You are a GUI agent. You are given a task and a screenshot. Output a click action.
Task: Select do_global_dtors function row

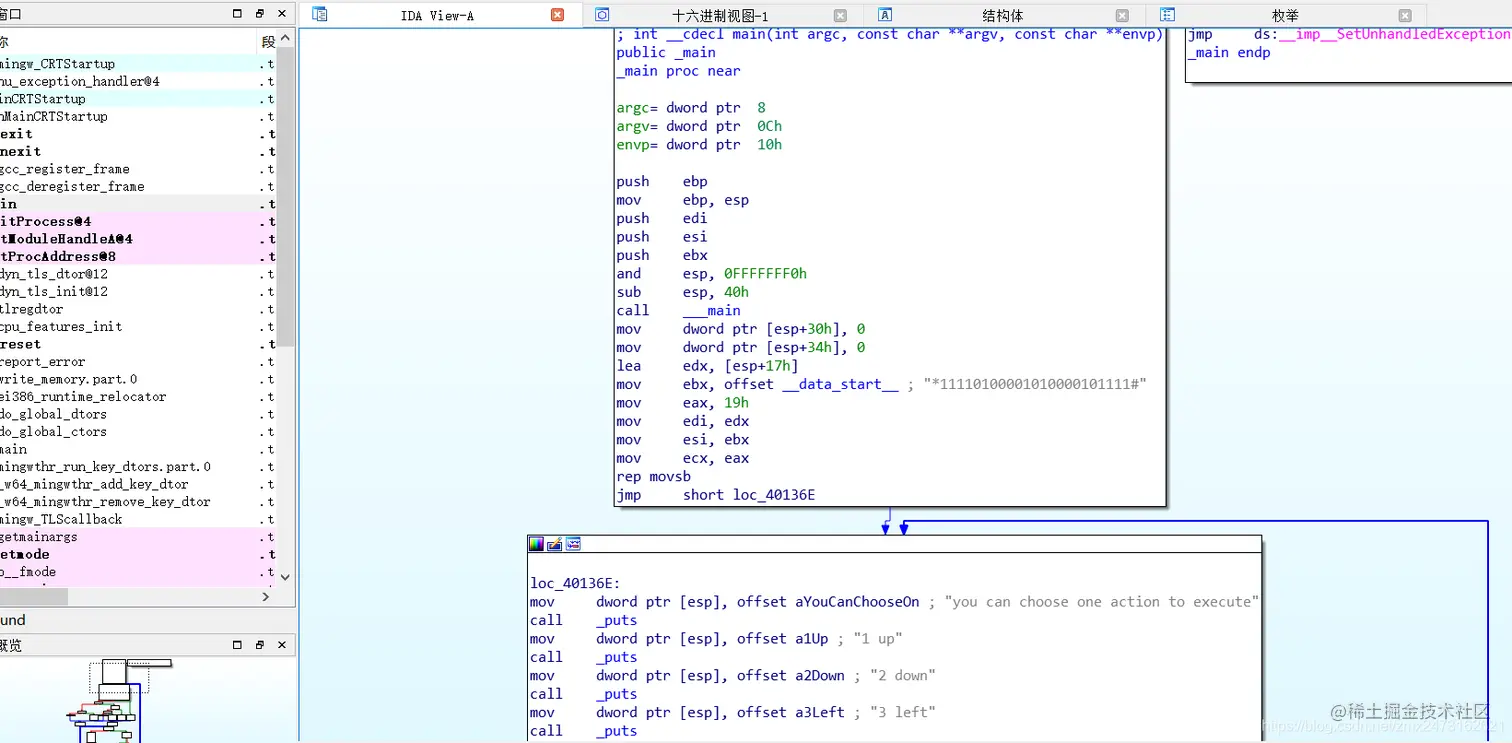pyautogui.click(x=138, y=414)
